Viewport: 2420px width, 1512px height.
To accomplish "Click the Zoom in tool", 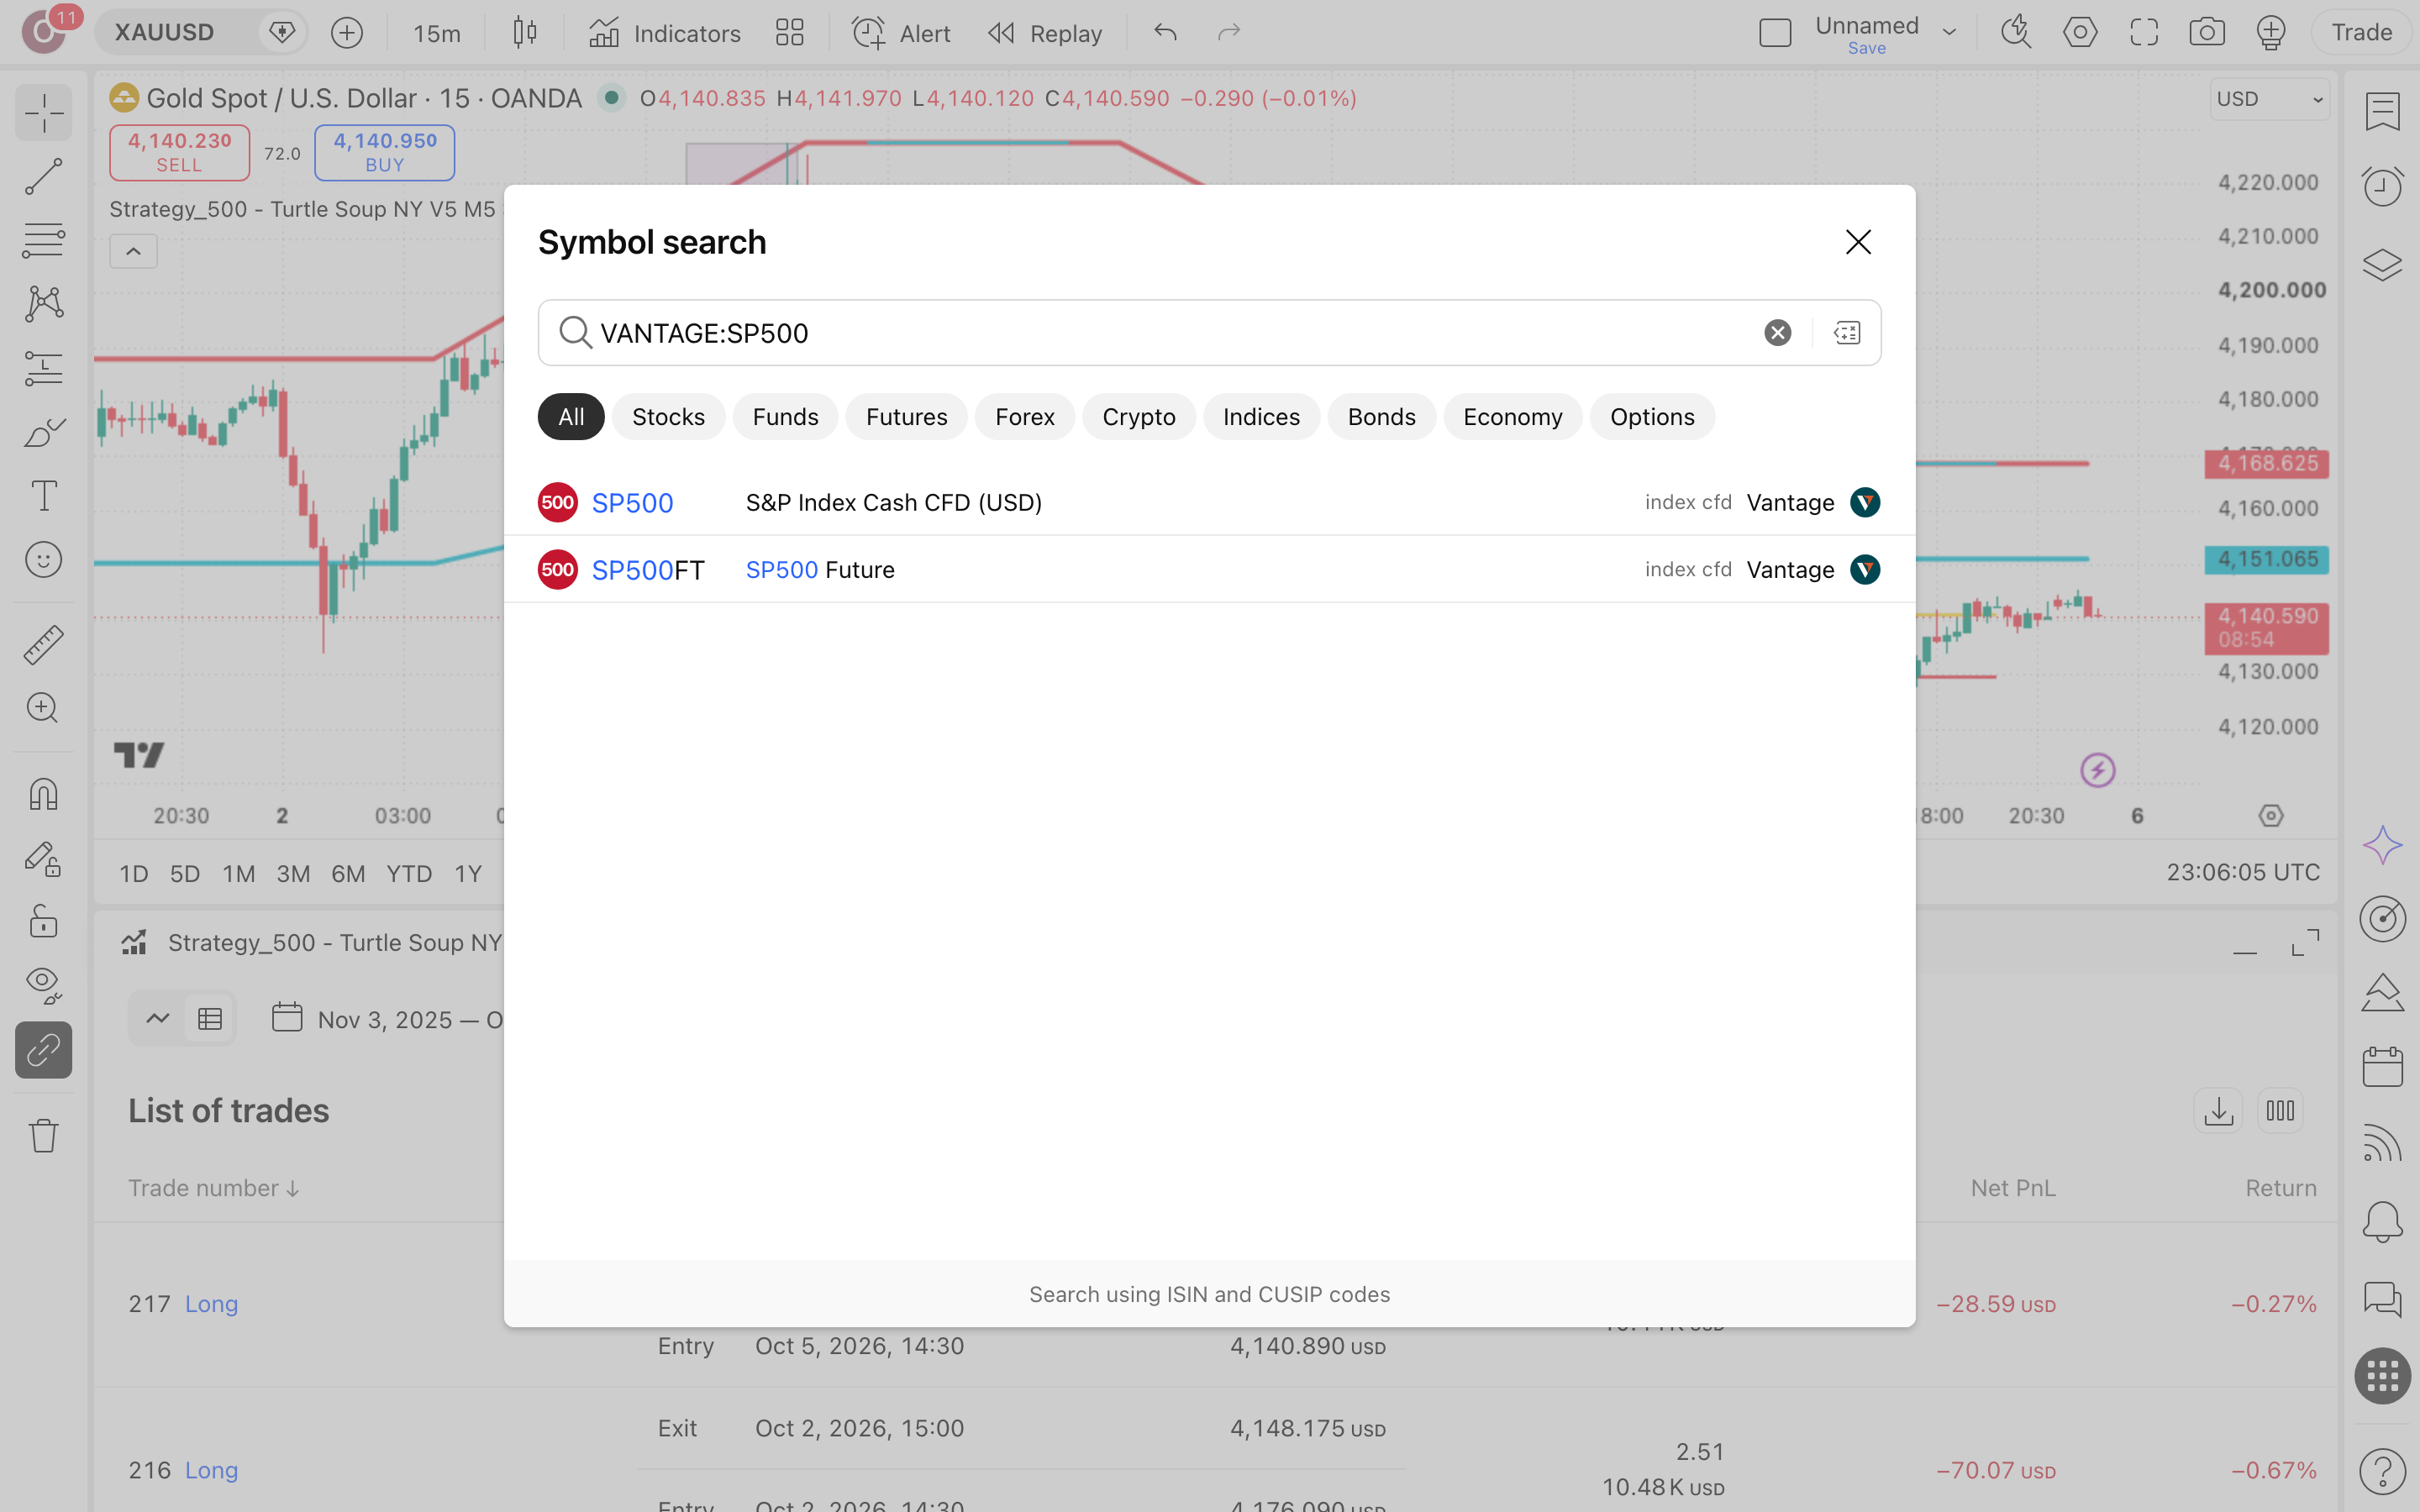I will 43,708.
